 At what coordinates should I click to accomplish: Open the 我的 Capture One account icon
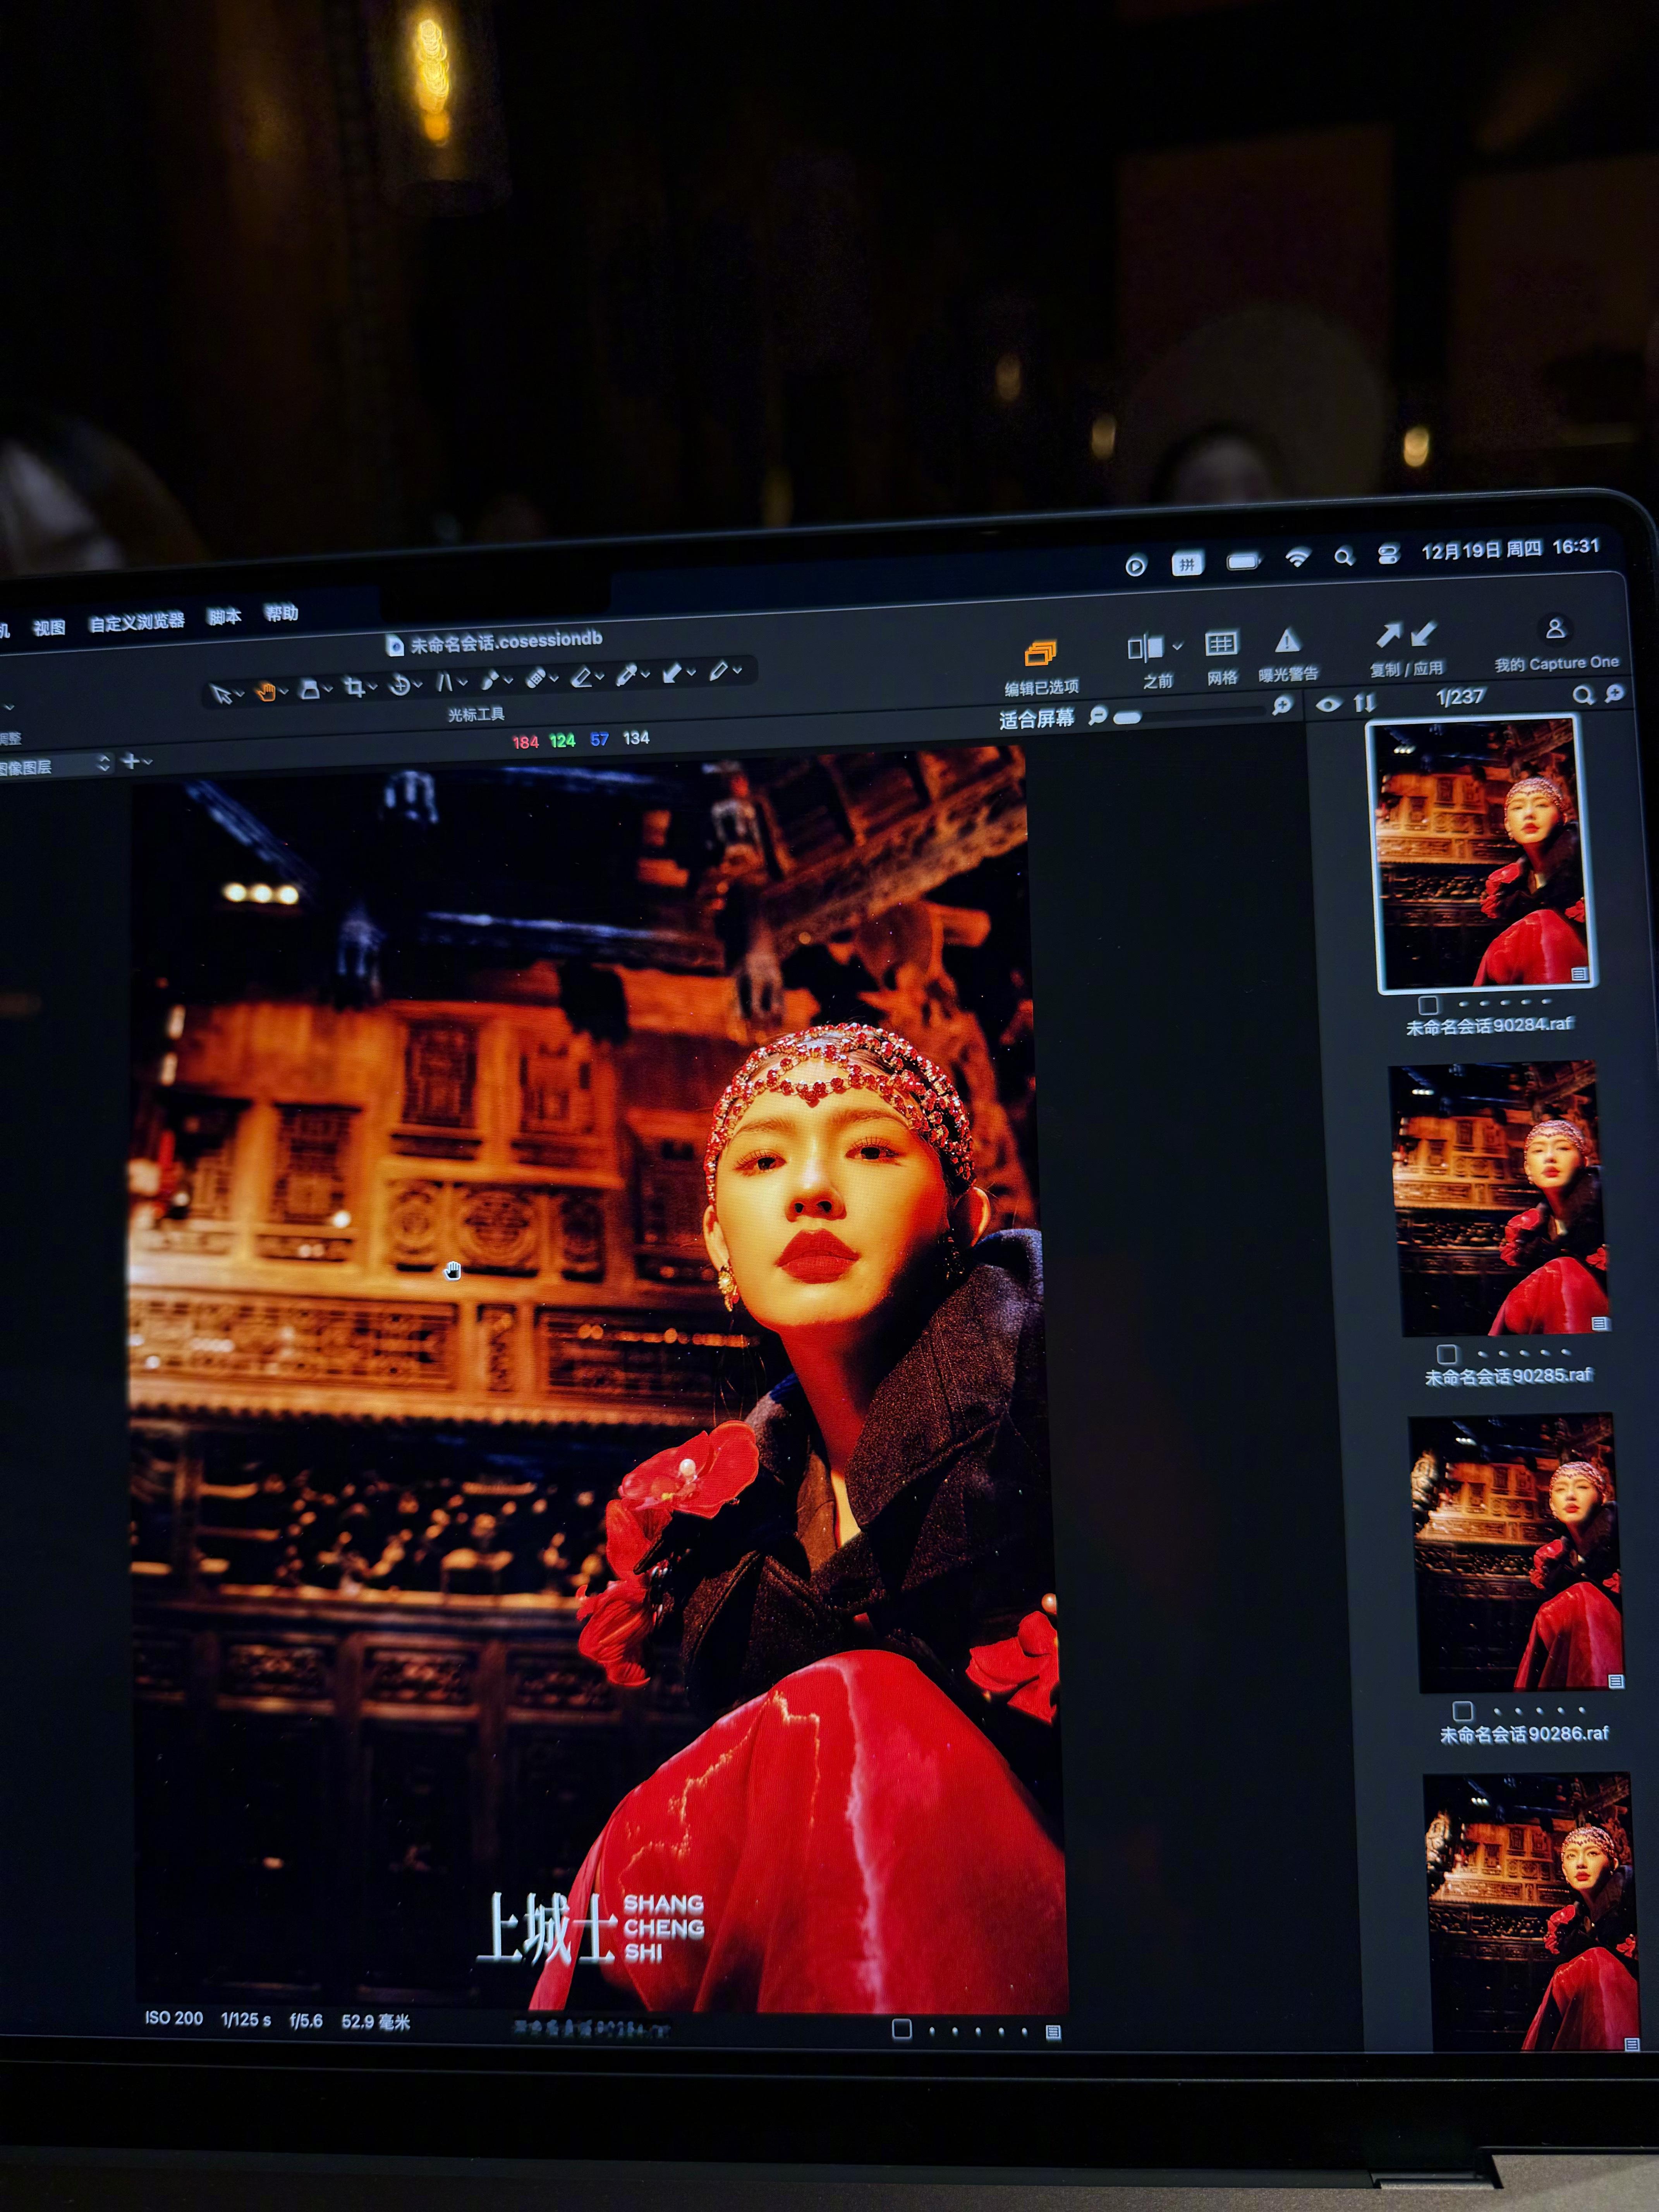(1554, 629)
